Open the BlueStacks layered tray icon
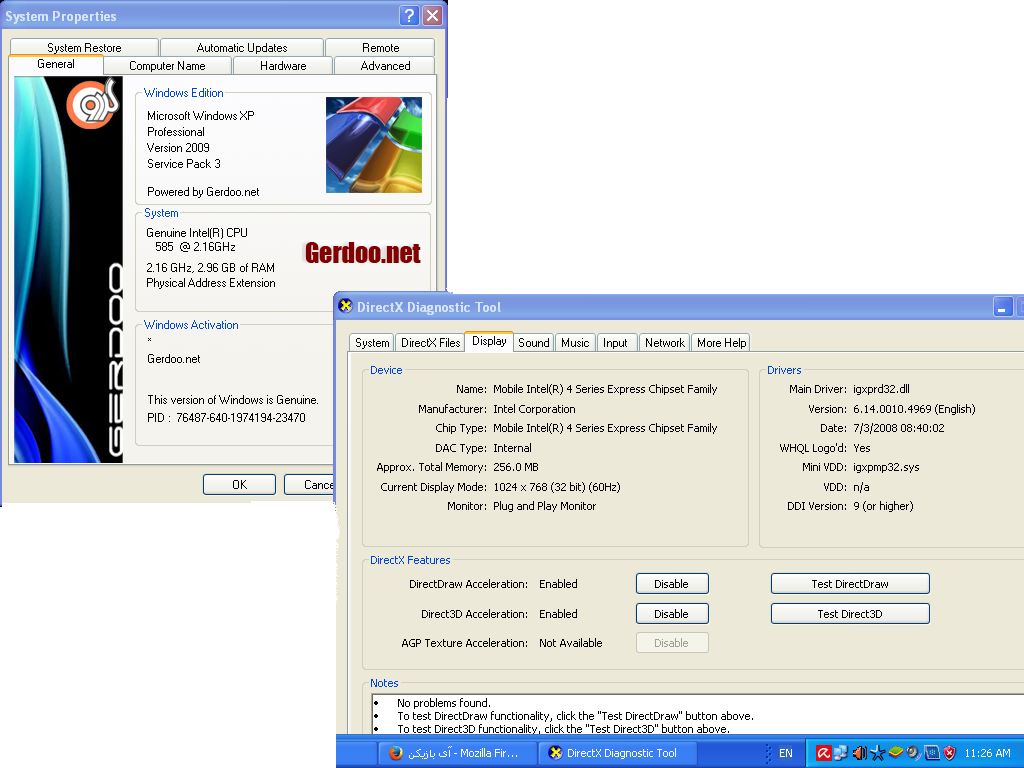This screenshot has width=1024, height=768. [x=896, y=752]
